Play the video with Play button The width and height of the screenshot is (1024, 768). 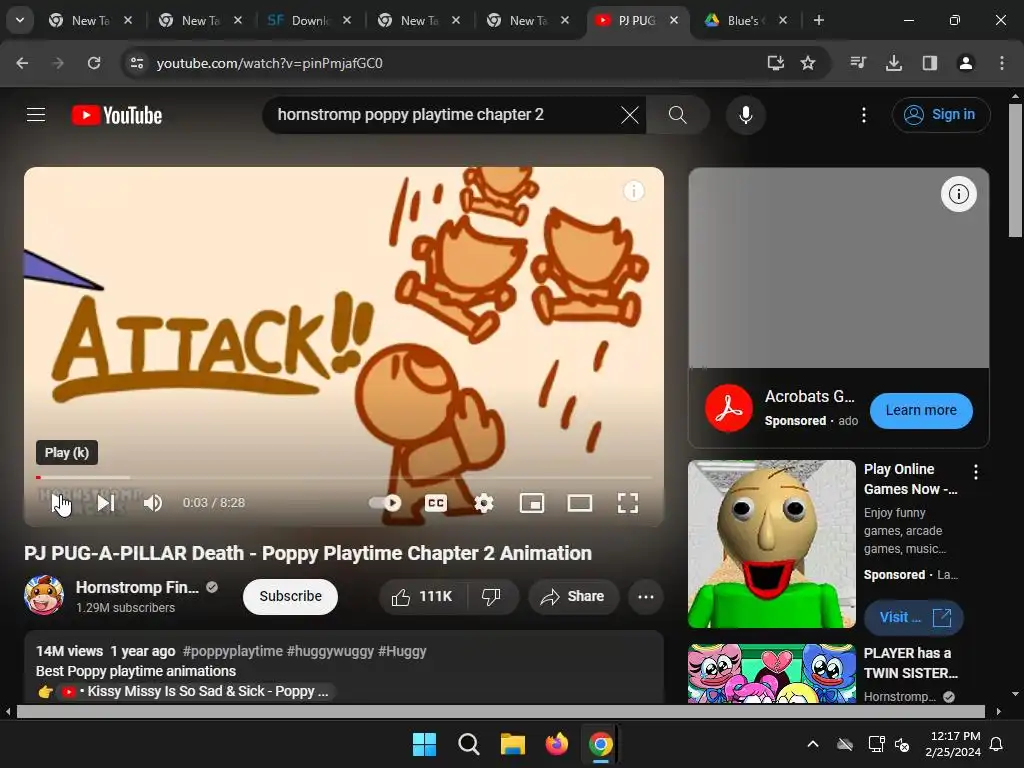coord(59,502)
